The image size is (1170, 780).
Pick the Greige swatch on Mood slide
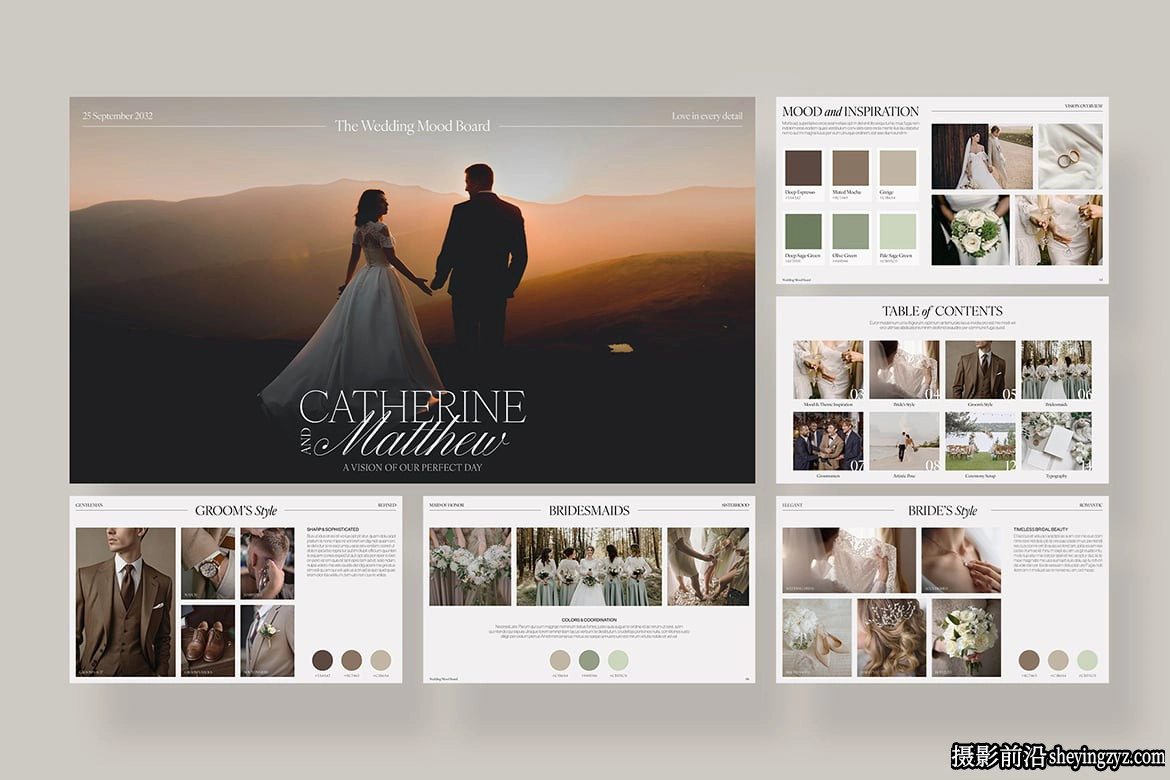[x=898, y=168]
